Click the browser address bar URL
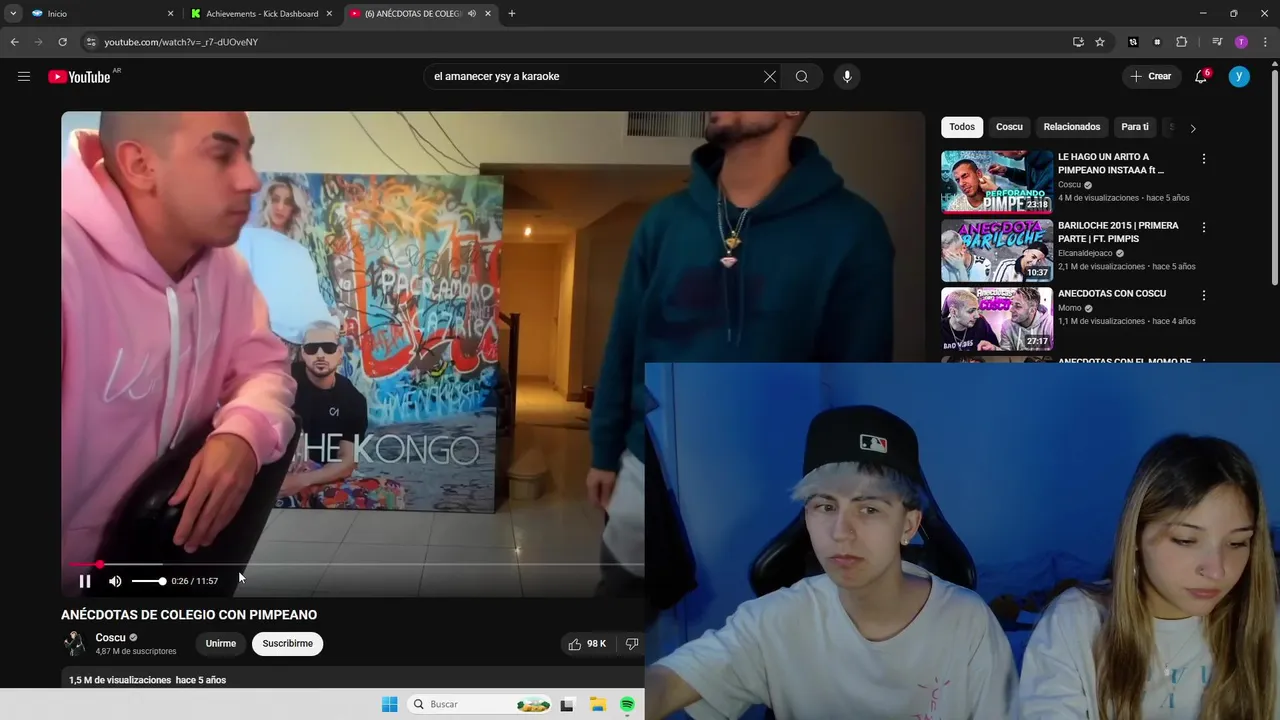The width and height of the screenshot is (1280, 720). click(x=181, y=42)
